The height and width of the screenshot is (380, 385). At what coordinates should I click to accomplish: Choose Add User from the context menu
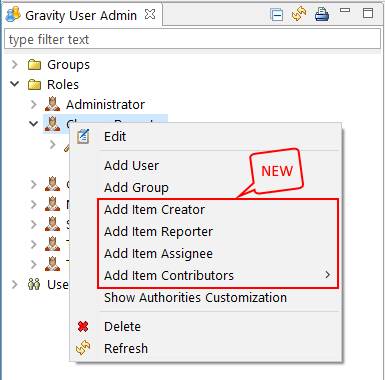[x=132, y=166]
